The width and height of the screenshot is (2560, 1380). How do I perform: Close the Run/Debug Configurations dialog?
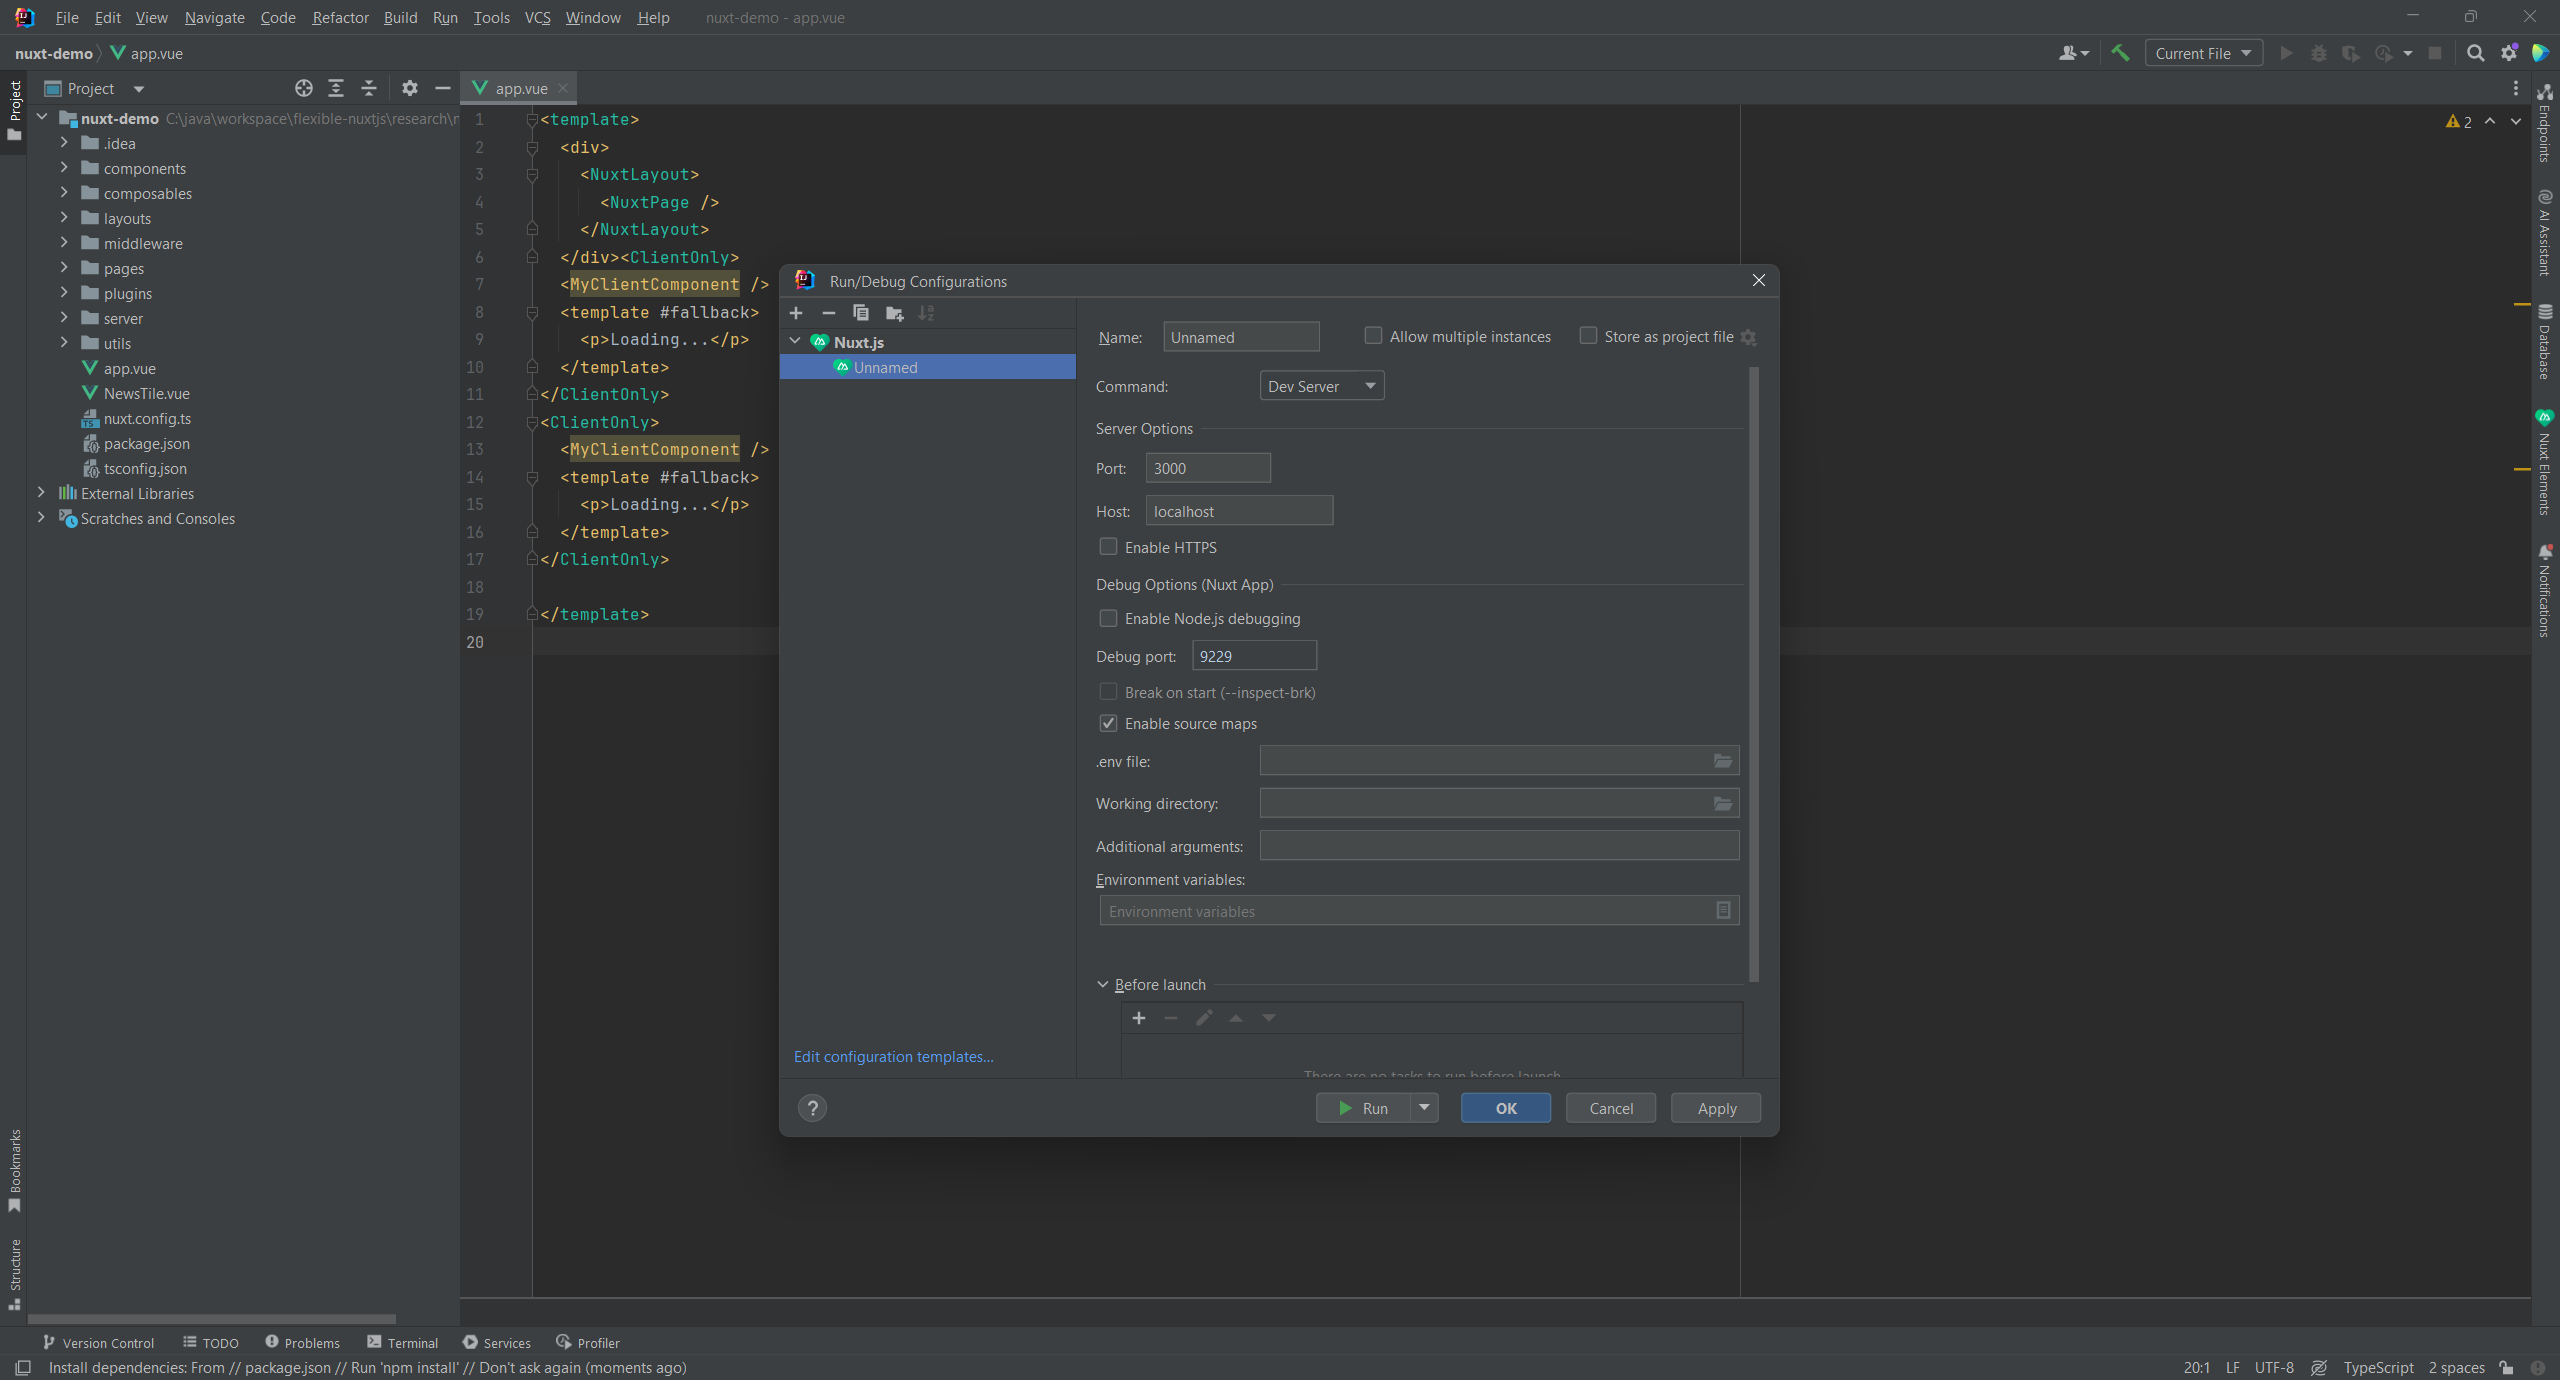tap(1758, 280)
